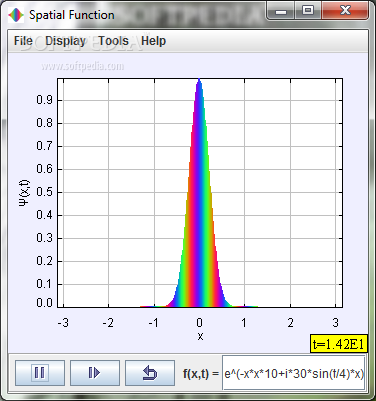The width and height of the screenshot is (376, 401).
Task: Open the Display menu
Action: (65, 41)
